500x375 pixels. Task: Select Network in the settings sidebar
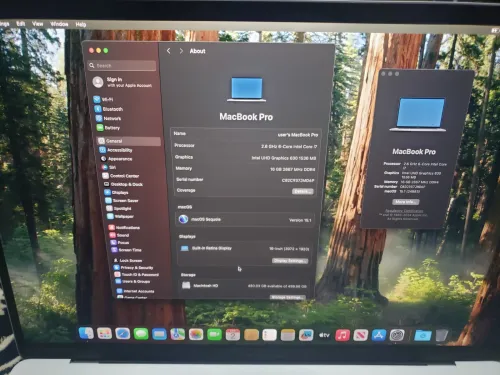click(109, 118)
